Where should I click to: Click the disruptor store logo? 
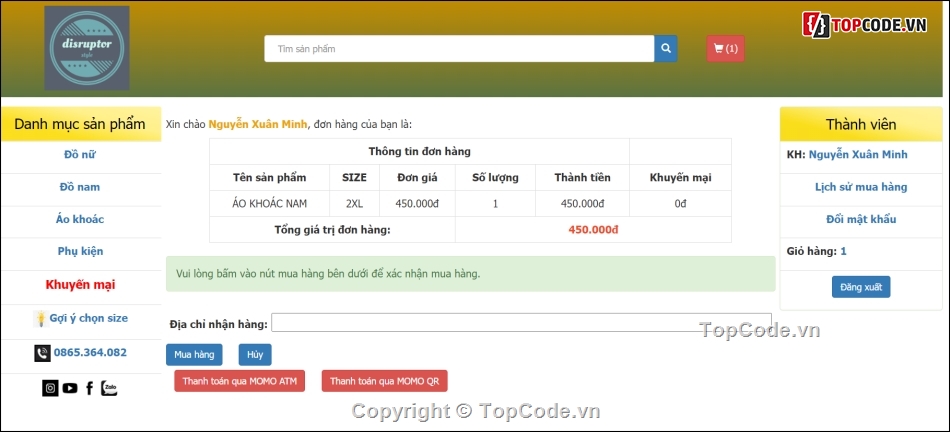coord(87,48)
